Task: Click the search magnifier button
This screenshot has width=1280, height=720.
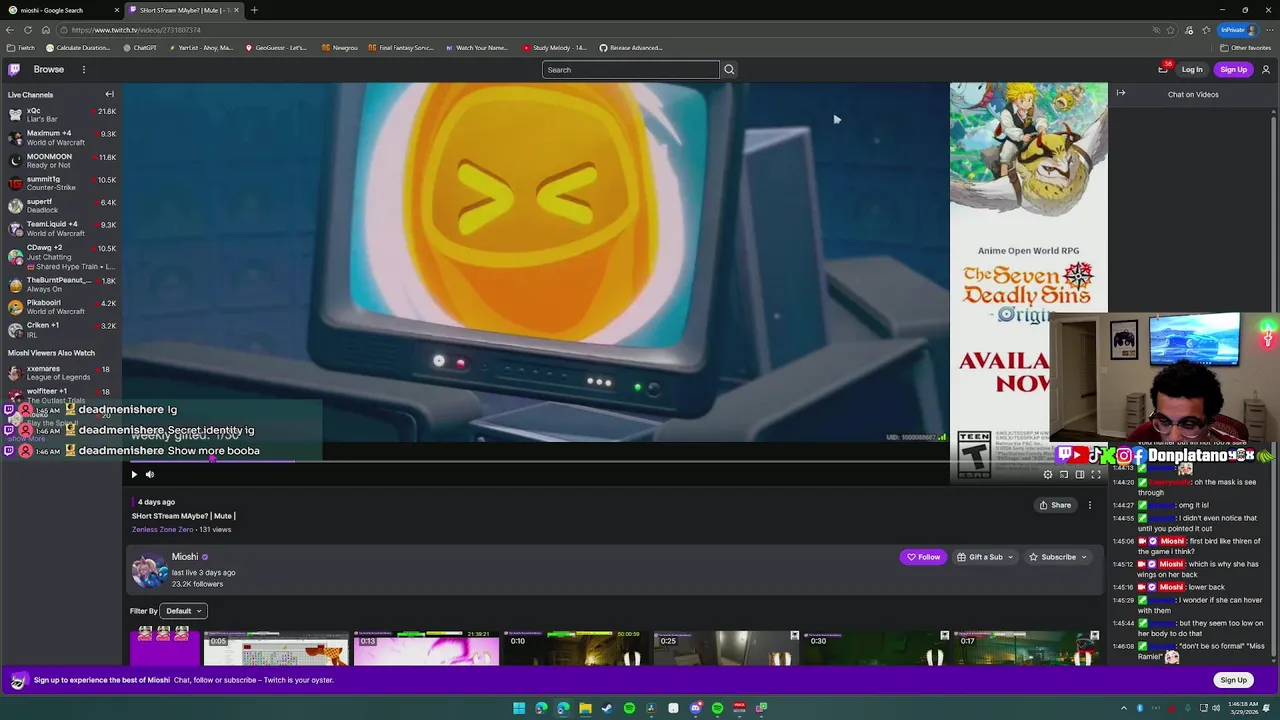Action: tap(729, 70)
